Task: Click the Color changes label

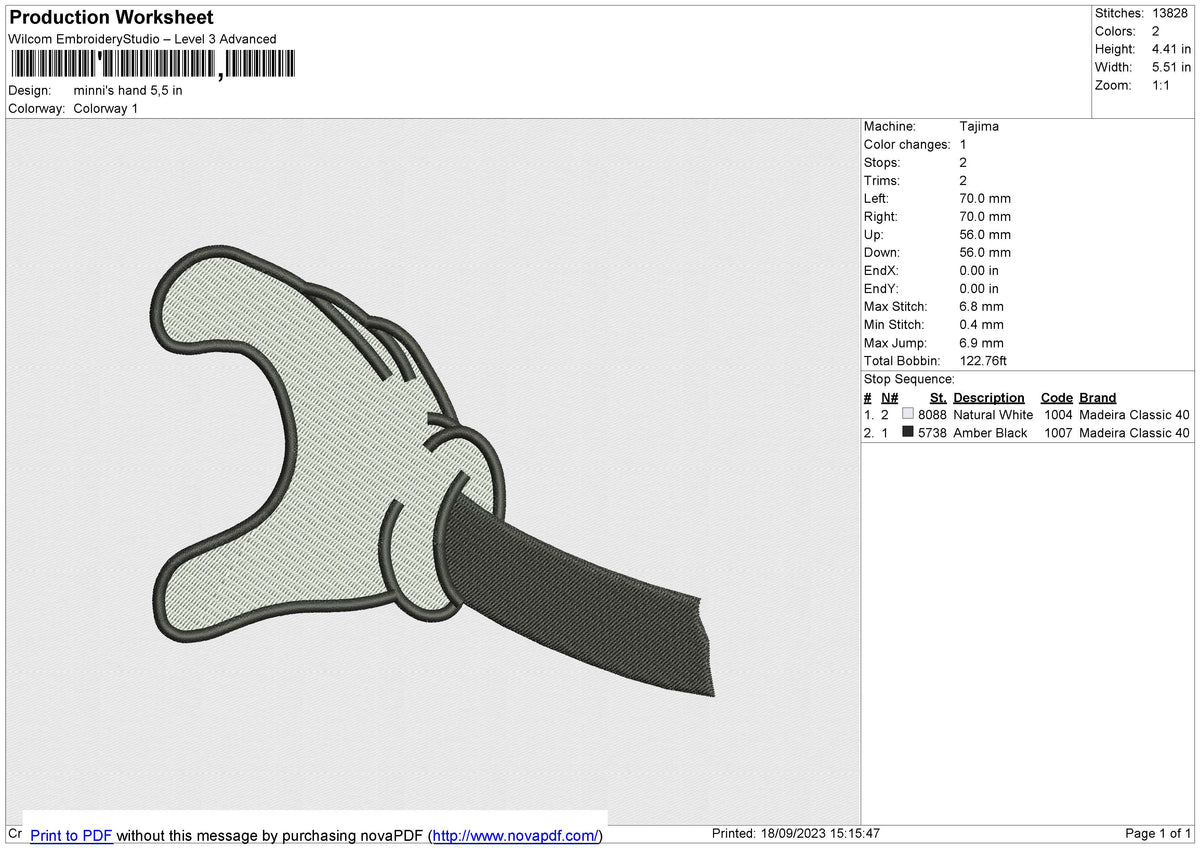Action: pos(907,144)
